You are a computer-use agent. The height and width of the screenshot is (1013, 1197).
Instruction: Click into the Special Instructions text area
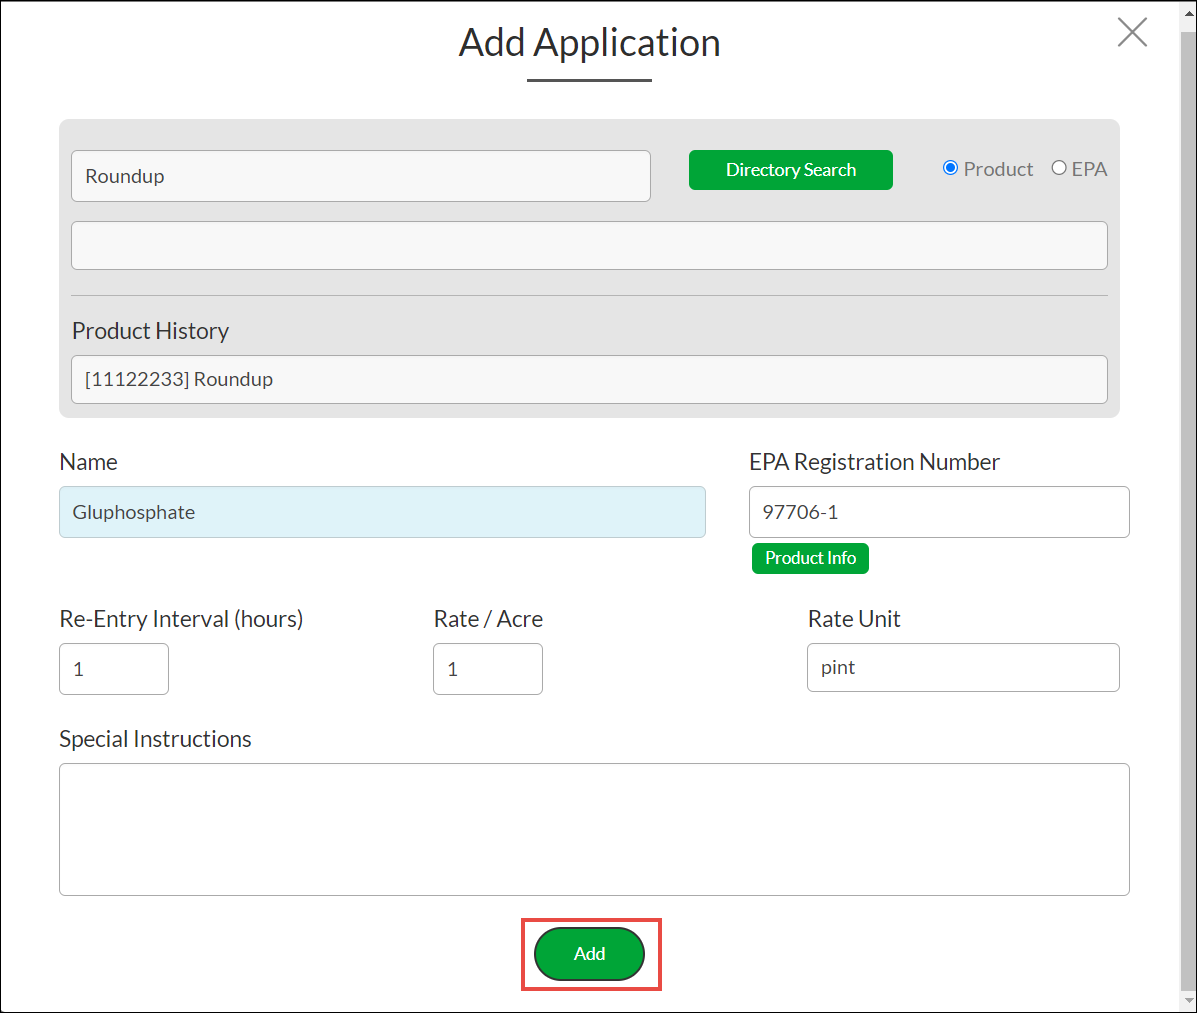click(594, 829)
